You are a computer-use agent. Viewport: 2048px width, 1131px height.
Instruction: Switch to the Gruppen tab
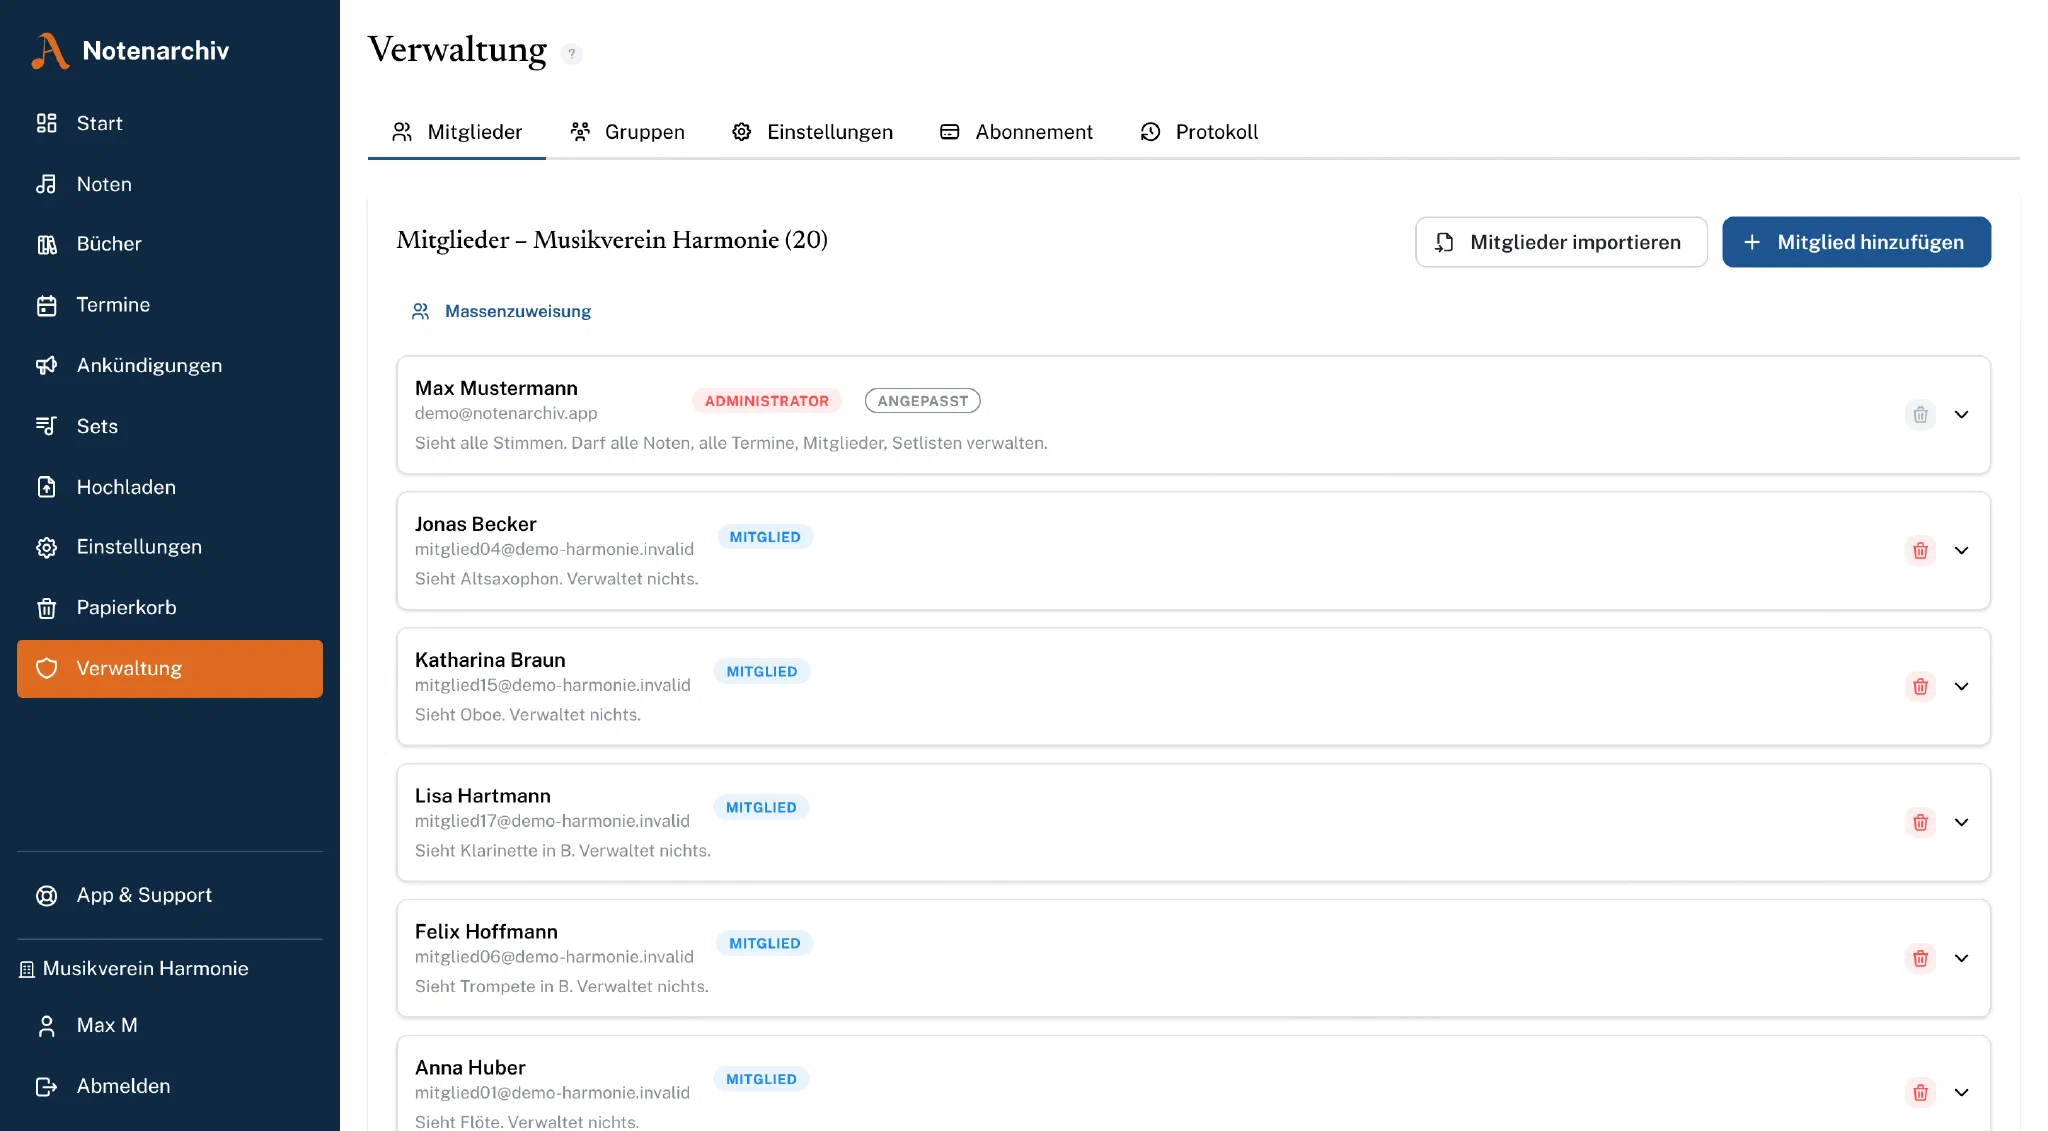tap(627, 132)
